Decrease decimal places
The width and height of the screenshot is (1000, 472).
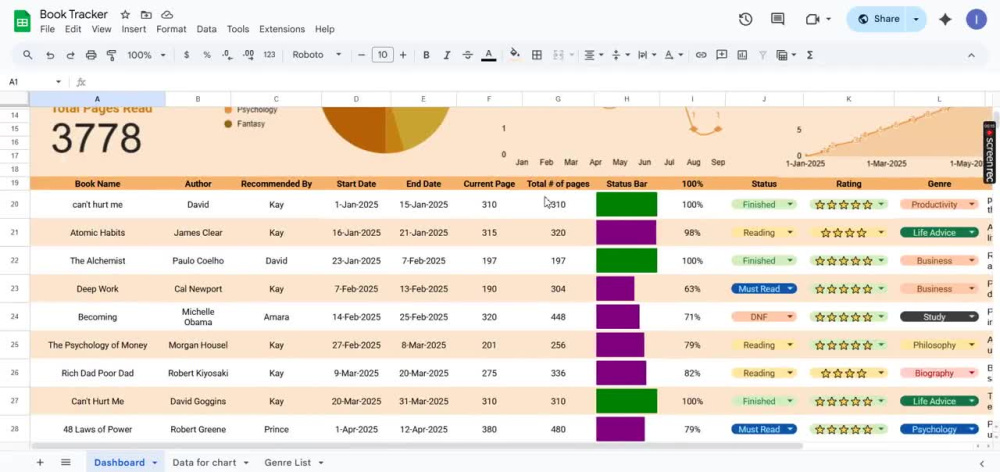pos(227,55)
